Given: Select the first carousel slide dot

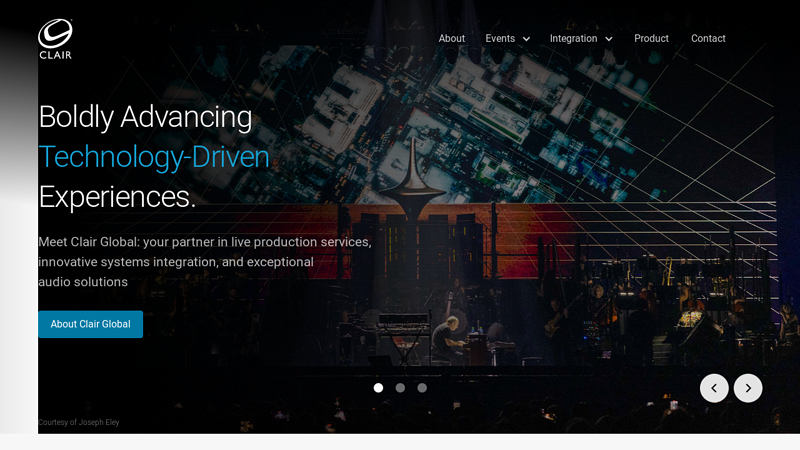Looking at the screenshot, I should click(378, 388).
